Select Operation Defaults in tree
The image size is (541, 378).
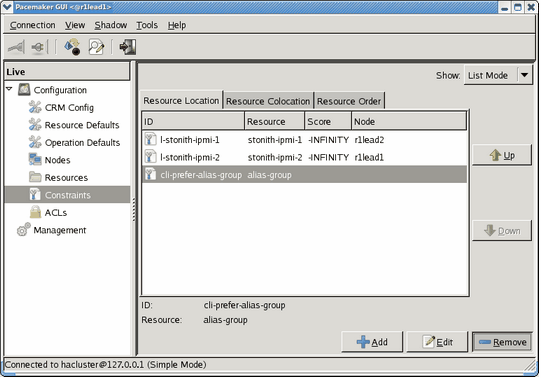[82, 142]
